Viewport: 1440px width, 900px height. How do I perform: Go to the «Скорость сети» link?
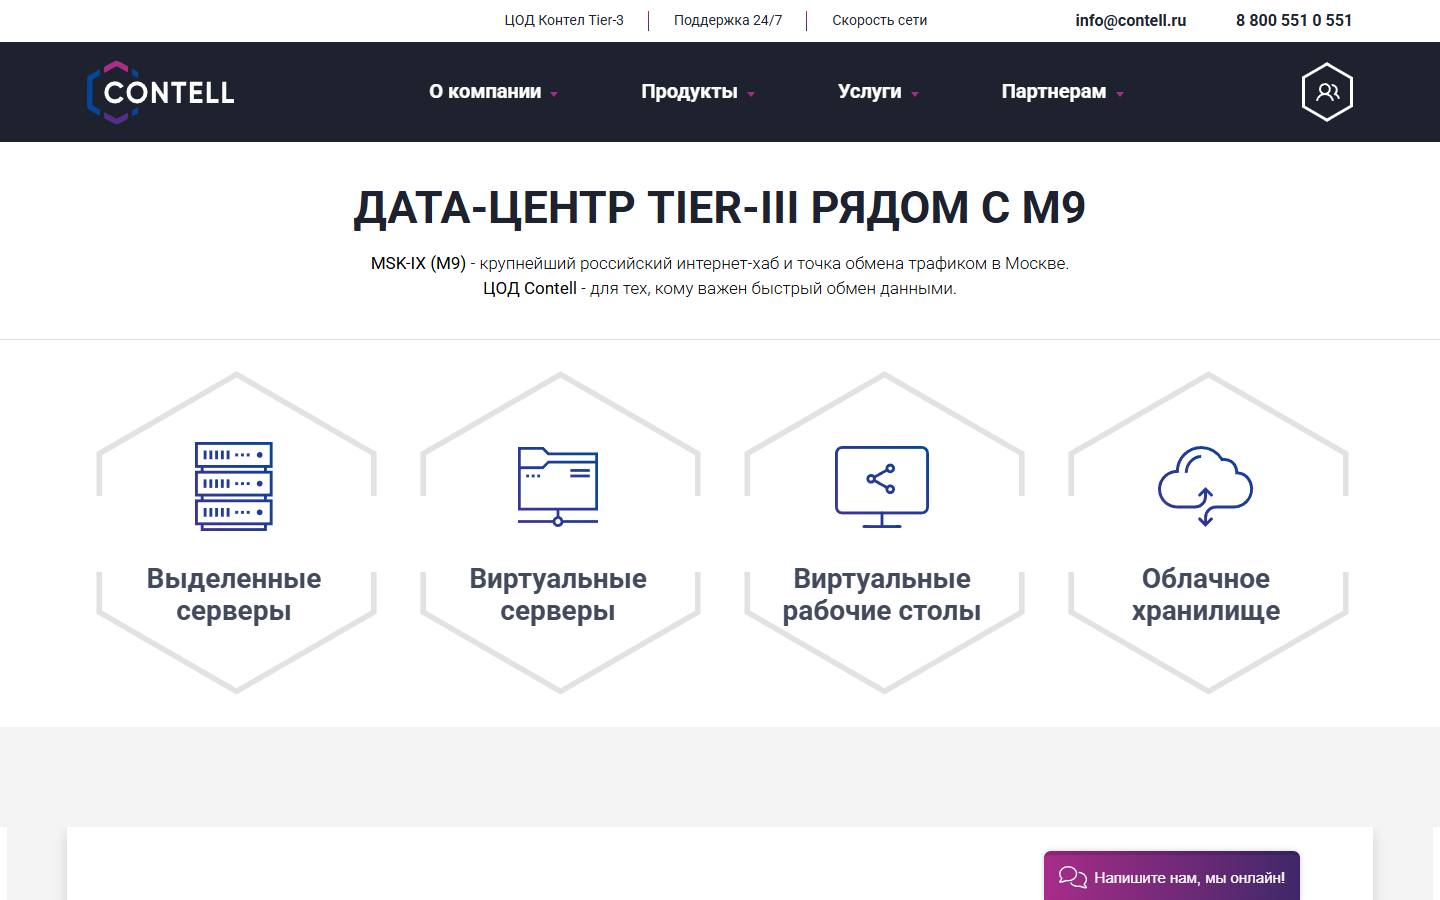[x=880, y=20]
